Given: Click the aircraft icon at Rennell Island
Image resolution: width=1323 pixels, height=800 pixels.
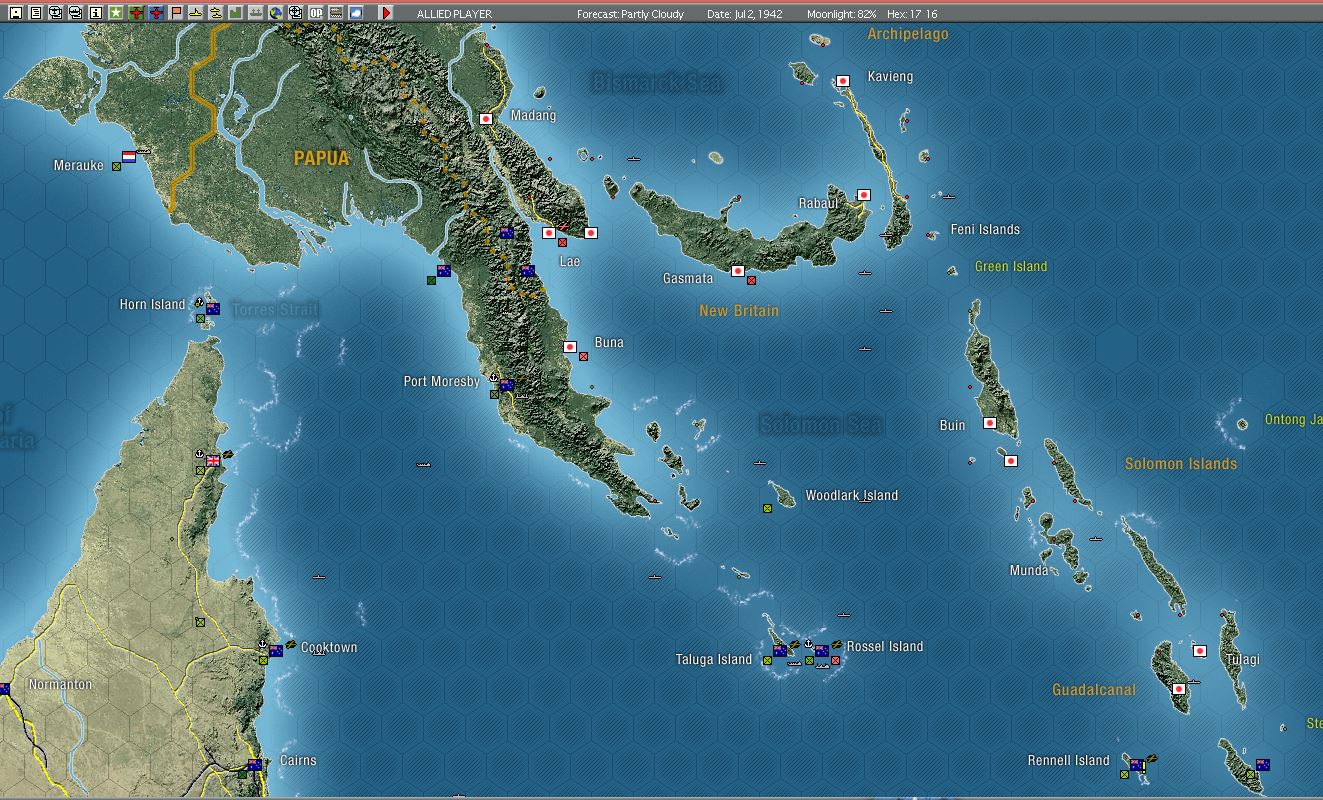Looking at the screenshot, I should click(1151, 758).
